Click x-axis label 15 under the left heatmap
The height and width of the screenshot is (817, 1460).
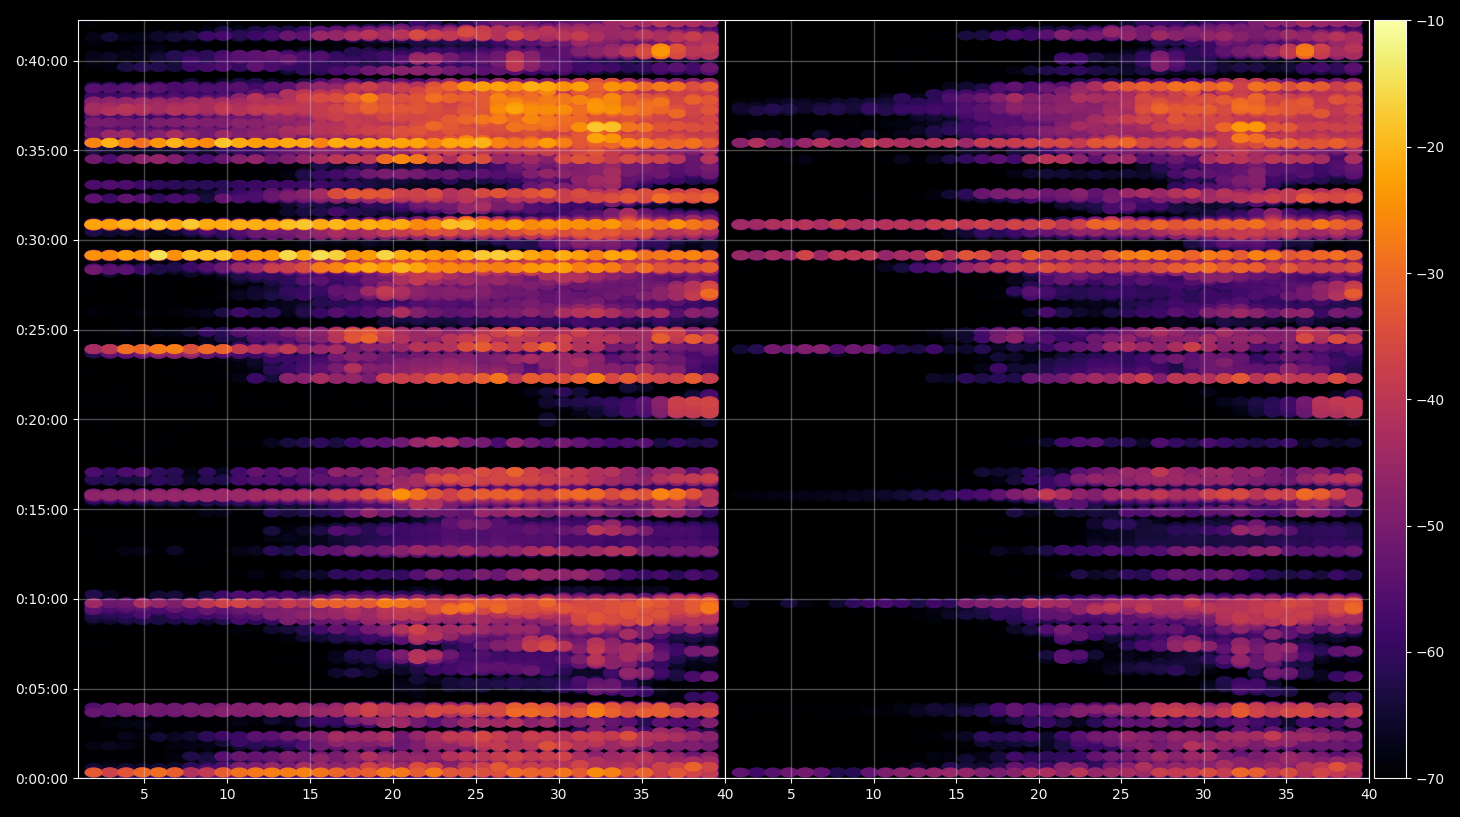[310, 795]
